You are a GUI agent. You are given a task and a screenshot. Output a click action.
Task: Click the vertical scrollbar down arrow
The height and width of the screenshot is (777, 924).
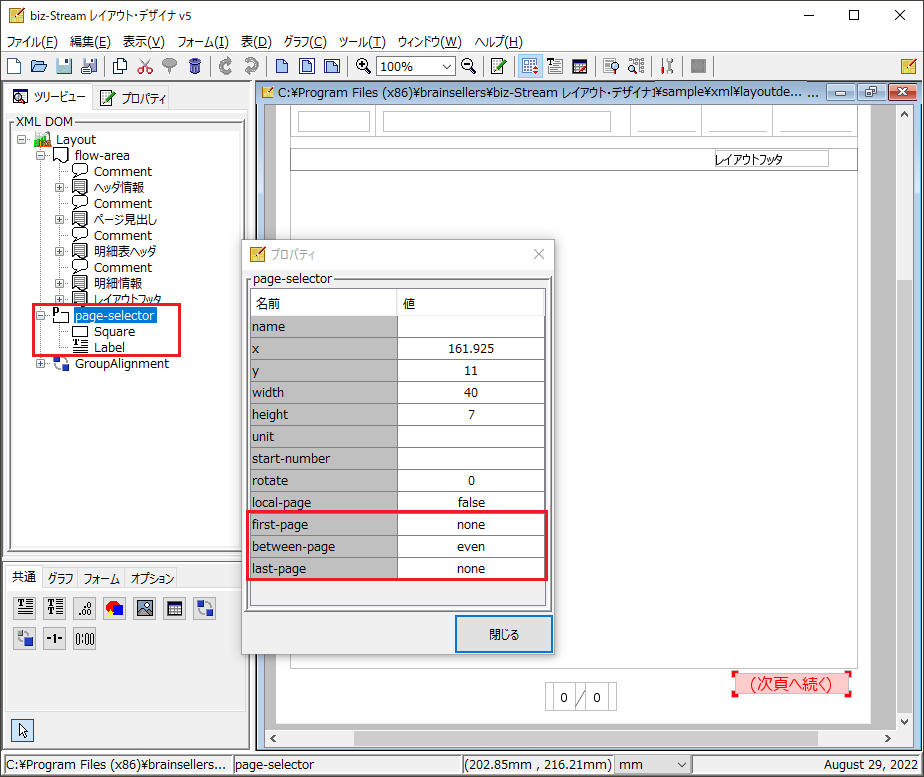click(x=905, y=722)
